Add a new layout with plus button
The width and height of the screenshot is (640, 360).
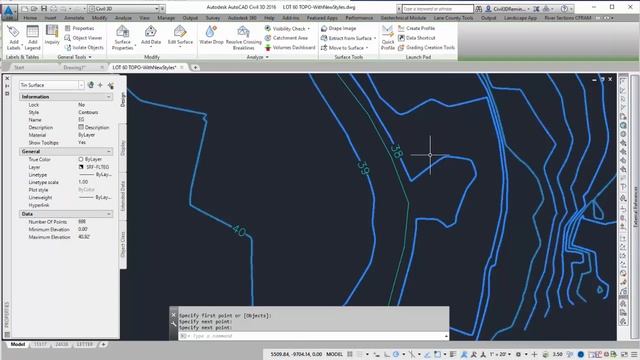104,344
